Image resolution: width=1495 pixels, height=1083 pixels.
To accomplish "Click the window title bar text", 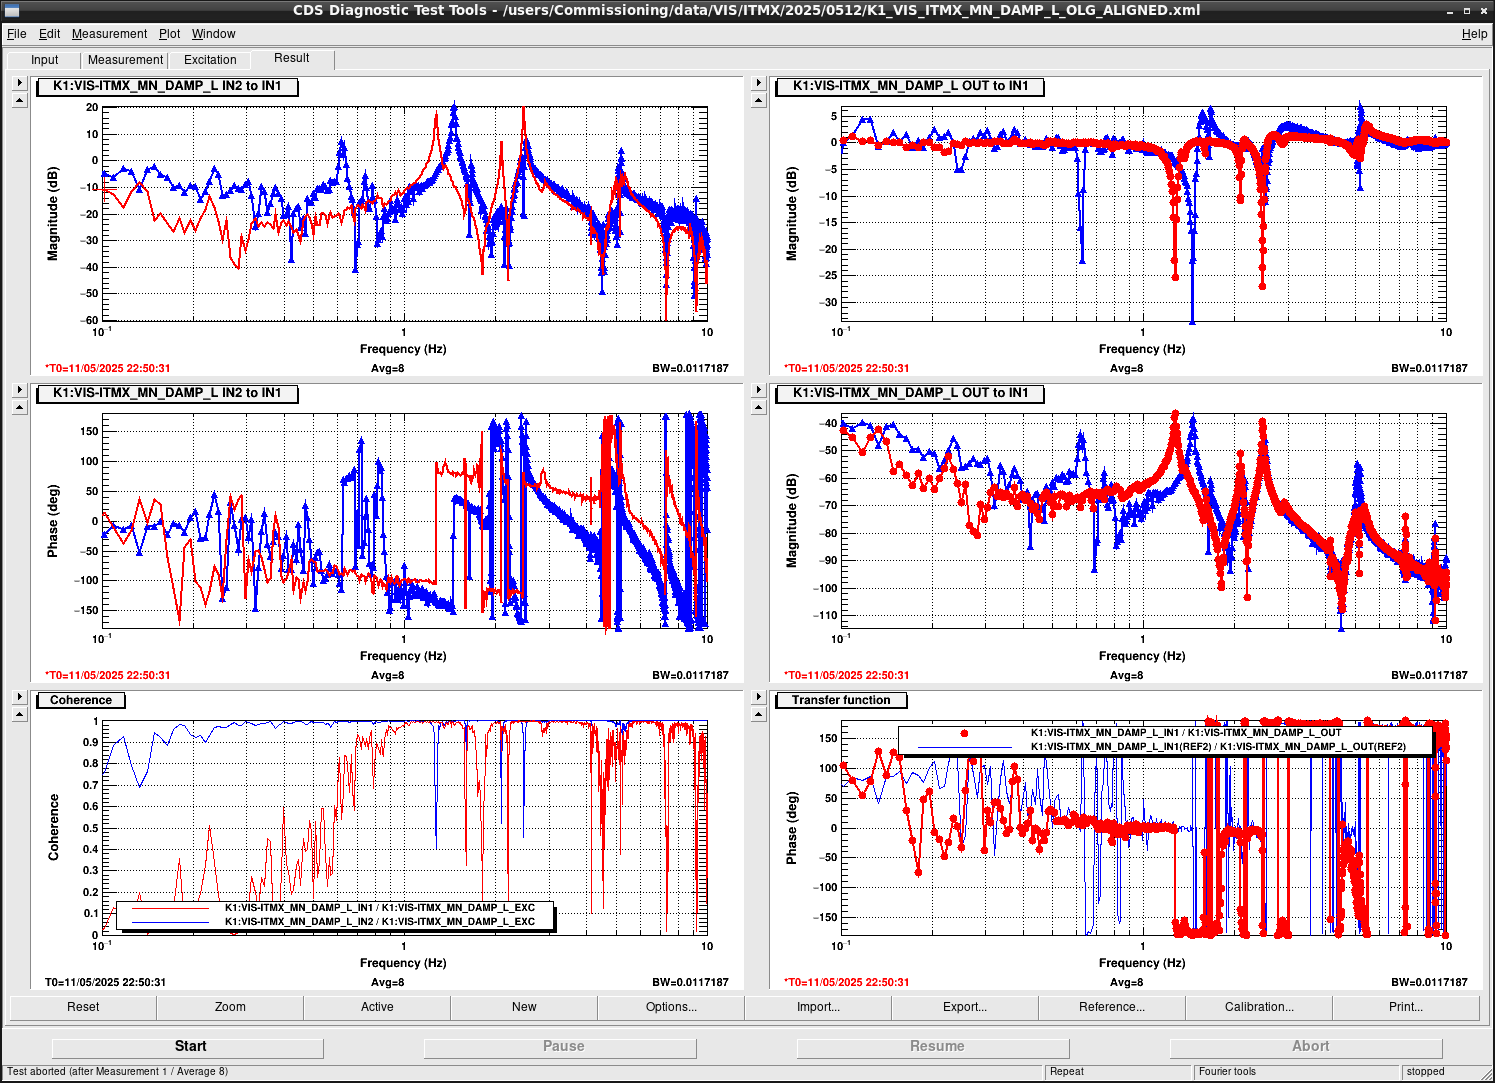I will [x=747, y=10].
